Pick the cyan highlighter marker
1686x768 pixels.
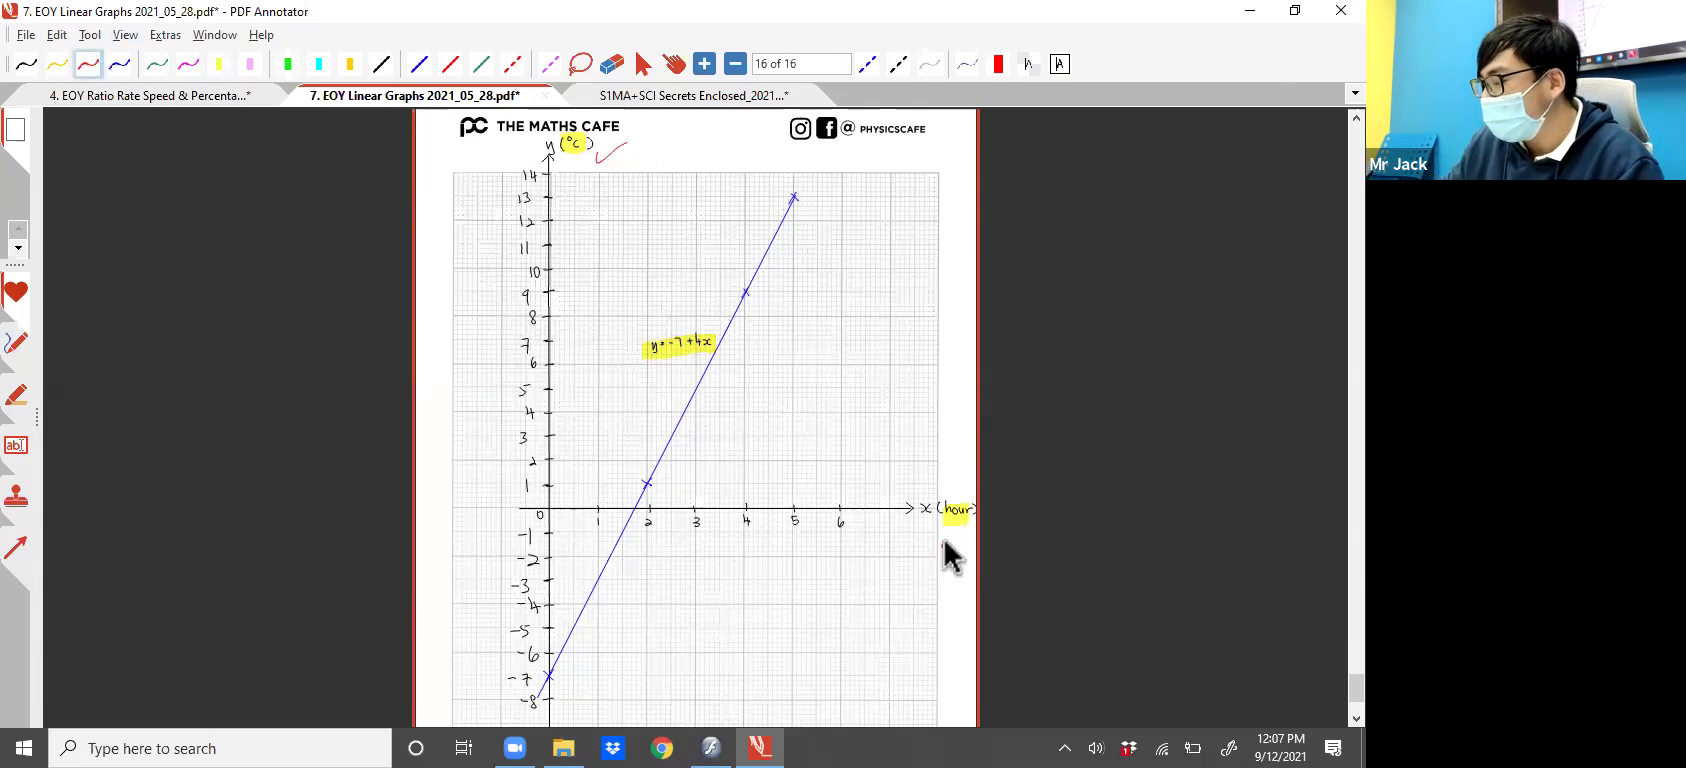coord(319,64)
